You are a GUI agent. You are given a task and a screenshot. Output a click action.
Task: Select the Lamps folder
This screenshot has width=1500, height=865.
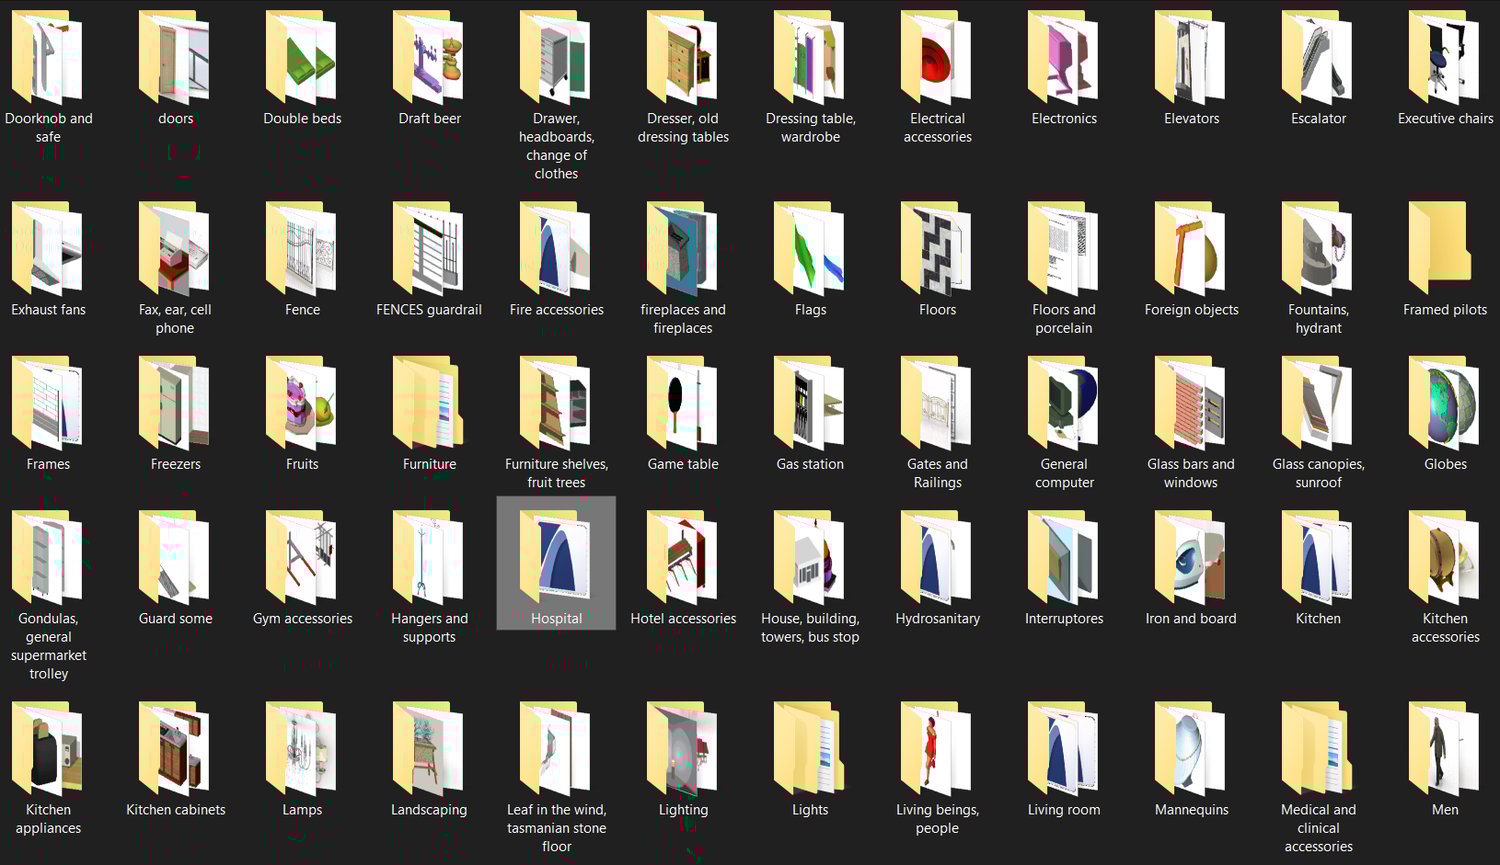302,748
